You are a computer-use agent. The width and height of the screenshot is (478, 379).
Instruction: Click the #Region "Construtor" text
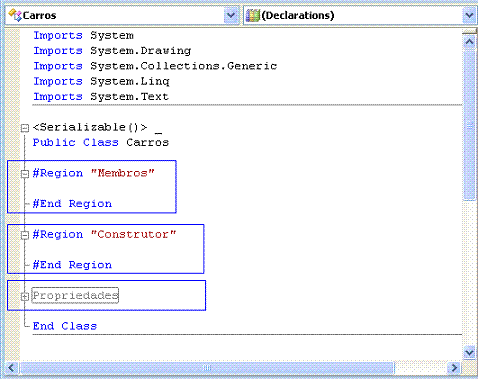pos(104,234)
